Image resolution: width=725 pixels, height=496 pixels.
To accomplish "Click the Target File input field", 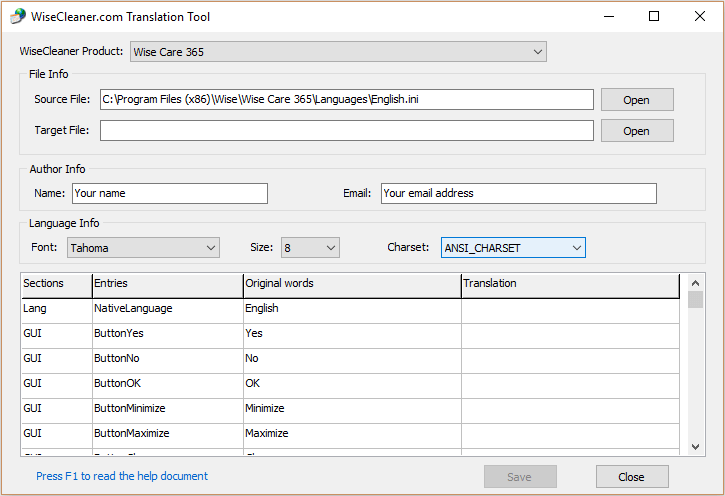I will tap(347, 130).
